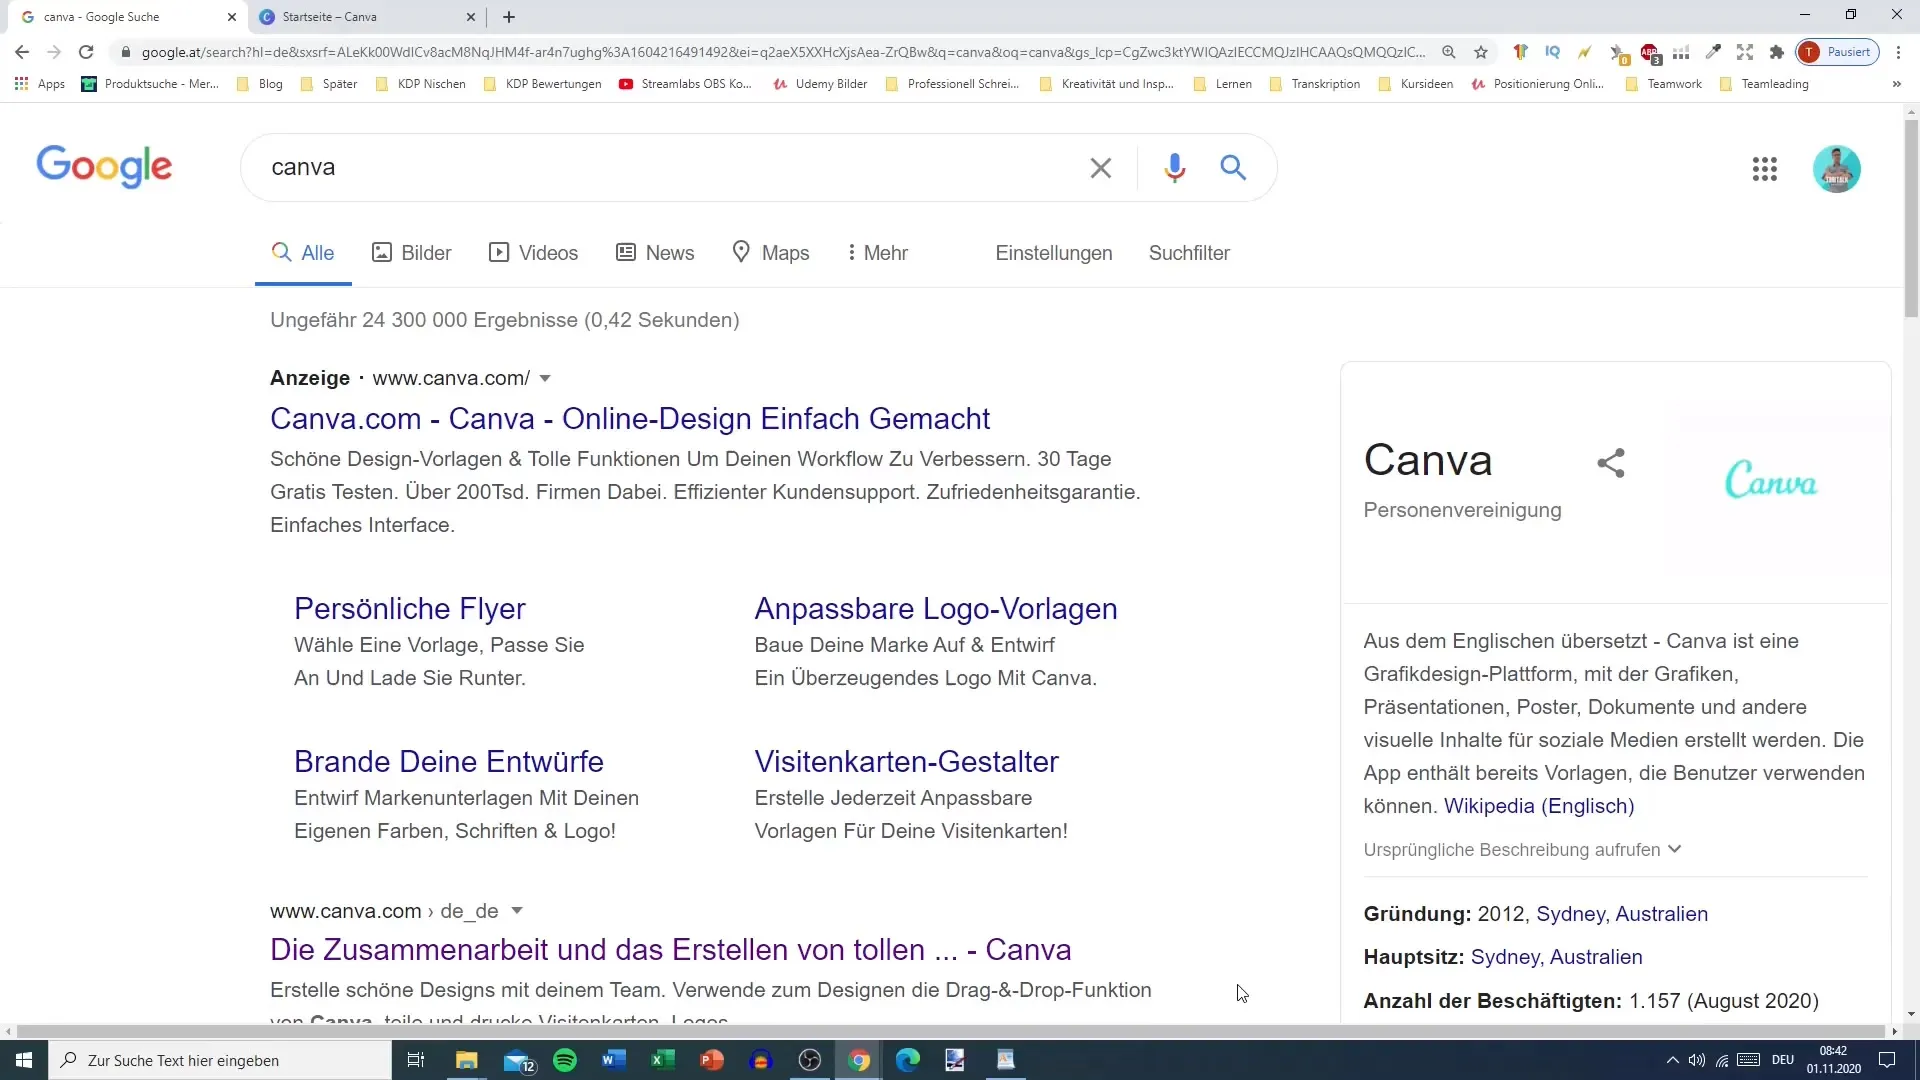1920x1080 pixels.
Task: Open the KDP Nischen bookmark folder
Action: tap(421, 84)
